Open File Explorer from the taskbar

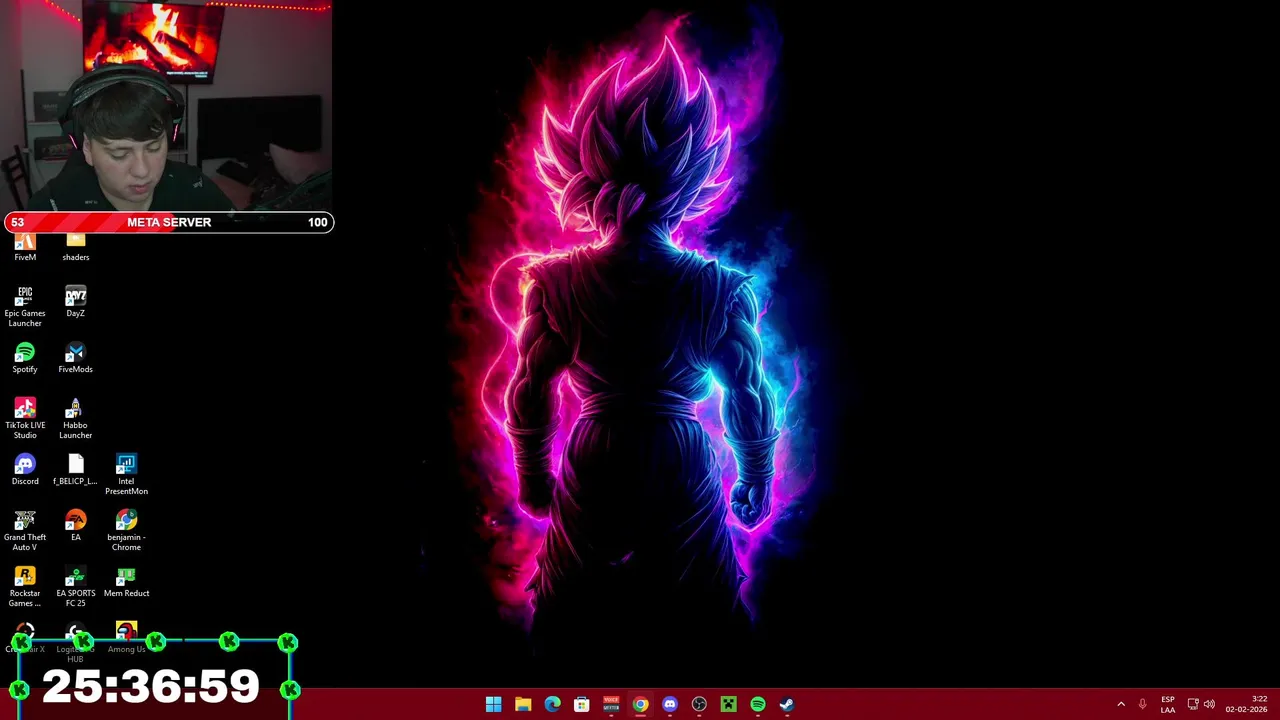click(523, 704)
